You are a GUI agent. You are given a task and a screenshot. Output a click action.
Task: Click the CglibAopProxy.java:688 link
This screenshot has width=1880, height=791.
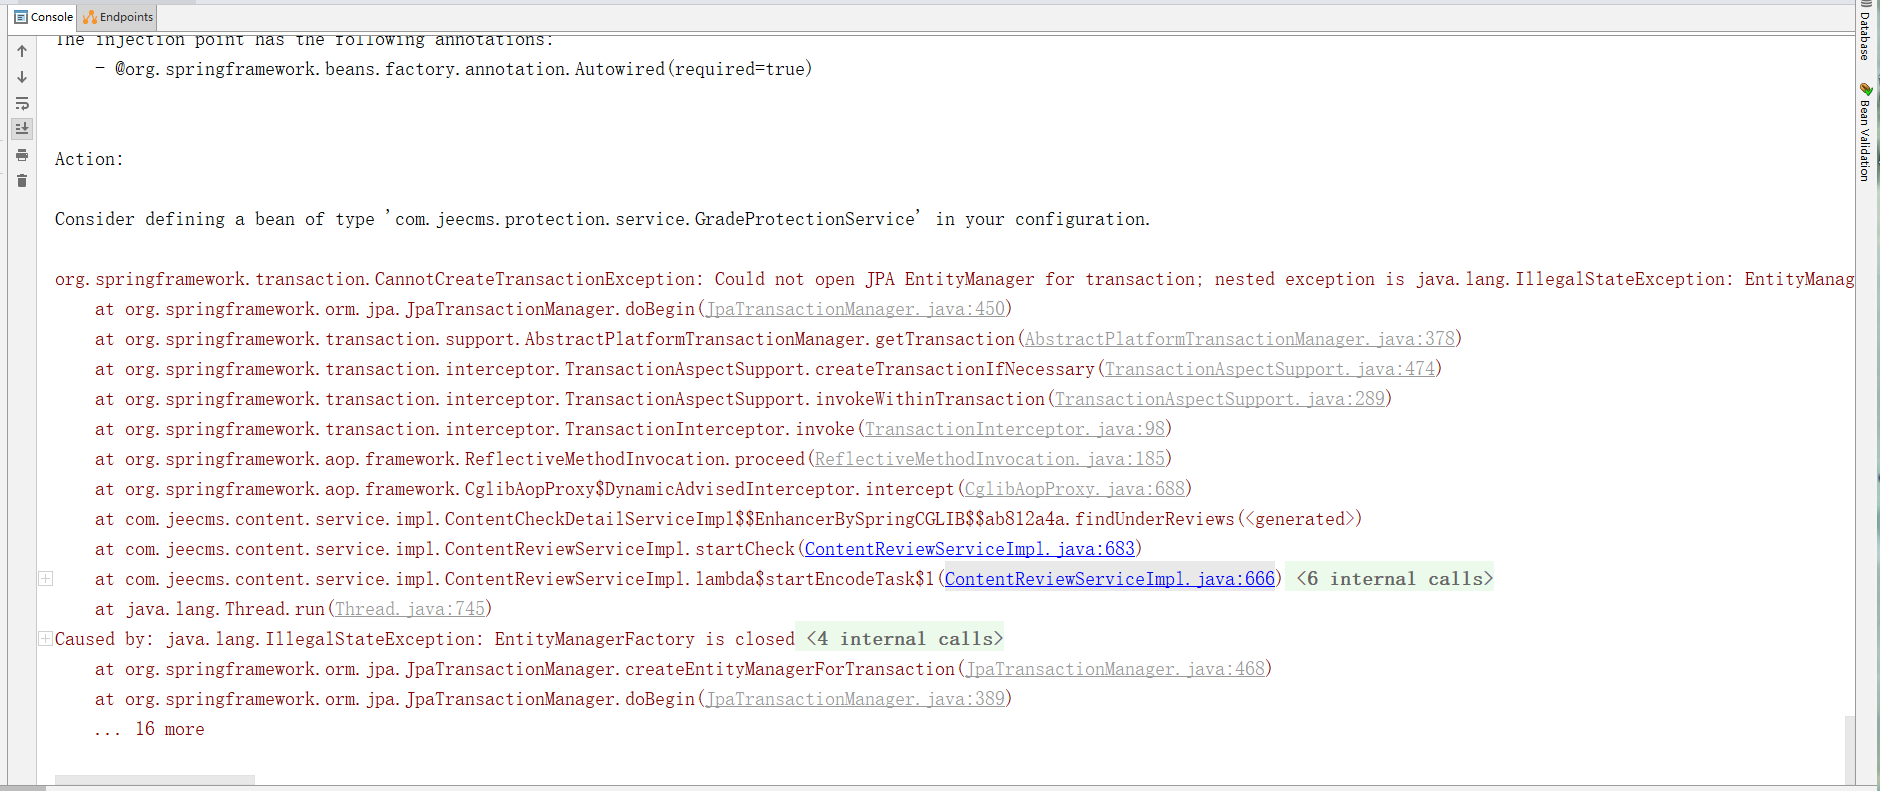pyautogui.click(x=1074, y=489)
